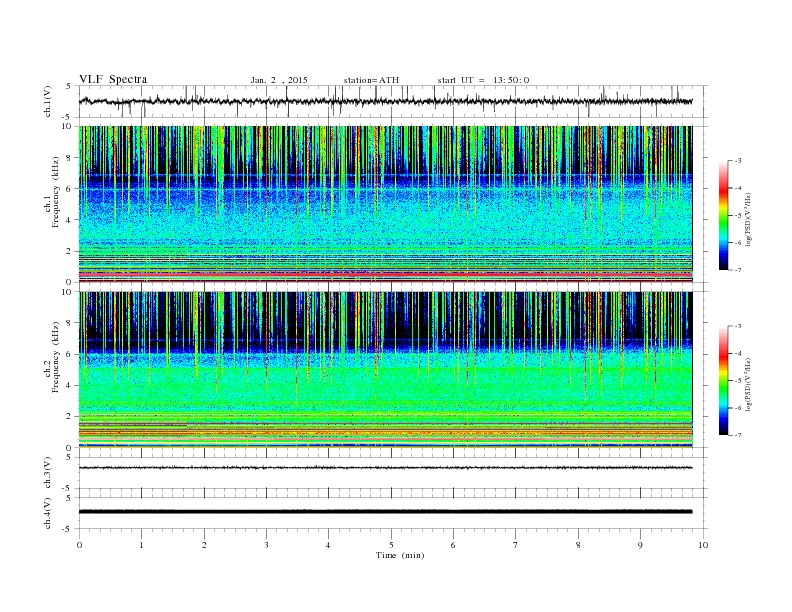Click the "VLF Spectra" plot title
The width and height of the screenshot is (792, 612).
[x=113, y=79]
